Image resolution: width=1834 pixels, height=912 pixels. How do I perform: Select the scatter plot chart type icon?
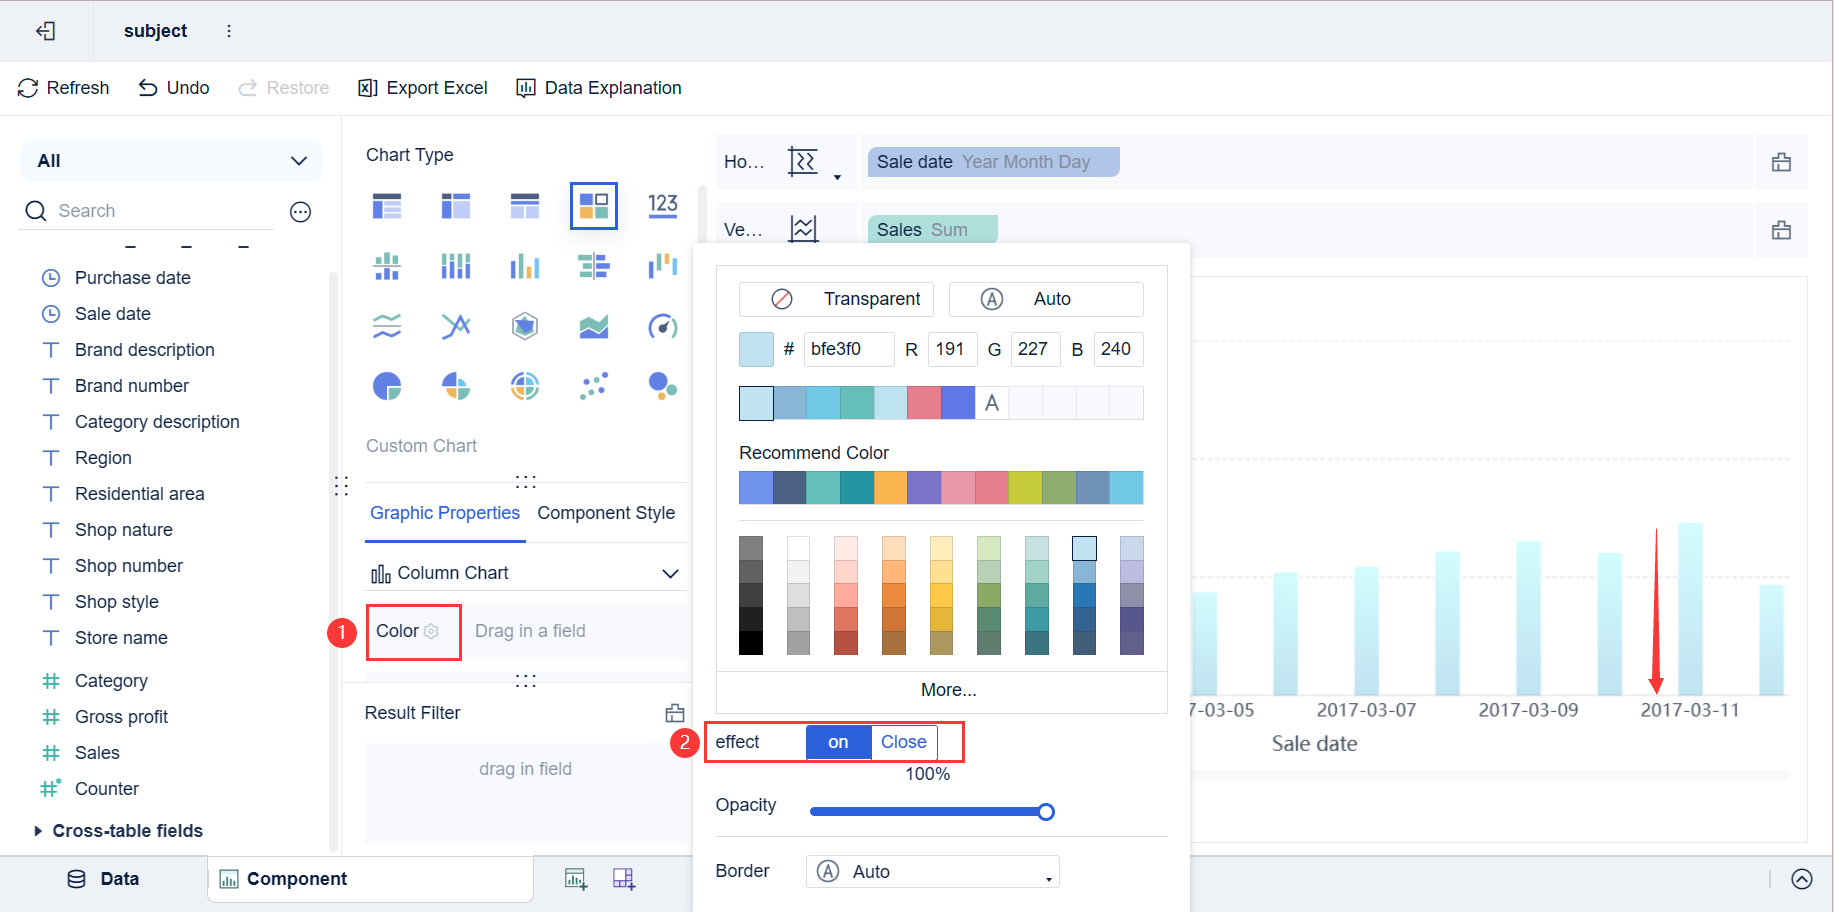coord(594,385)
